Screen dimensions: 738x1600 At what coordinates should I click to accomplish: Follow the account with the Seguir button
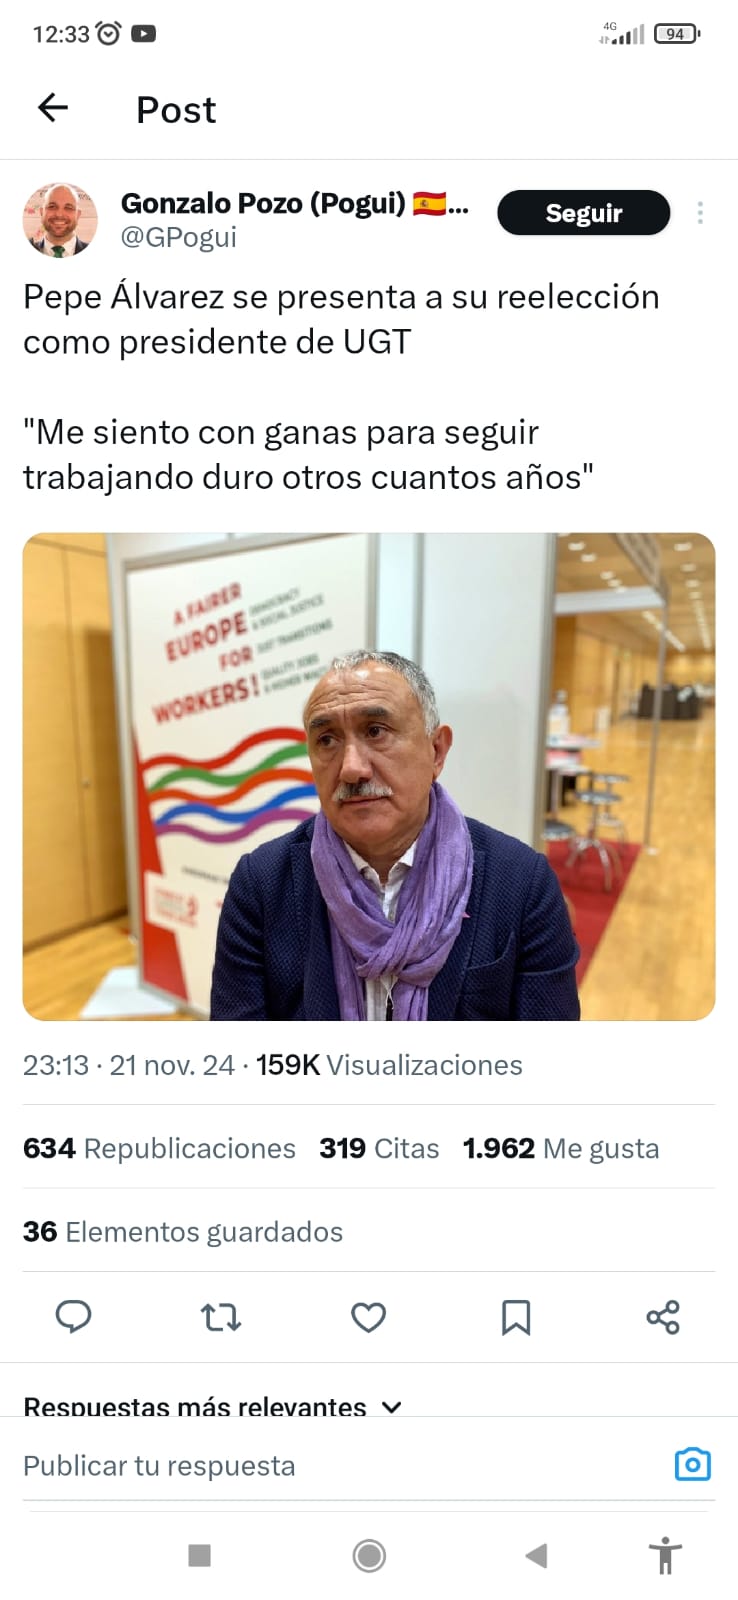tap(584, 212)
